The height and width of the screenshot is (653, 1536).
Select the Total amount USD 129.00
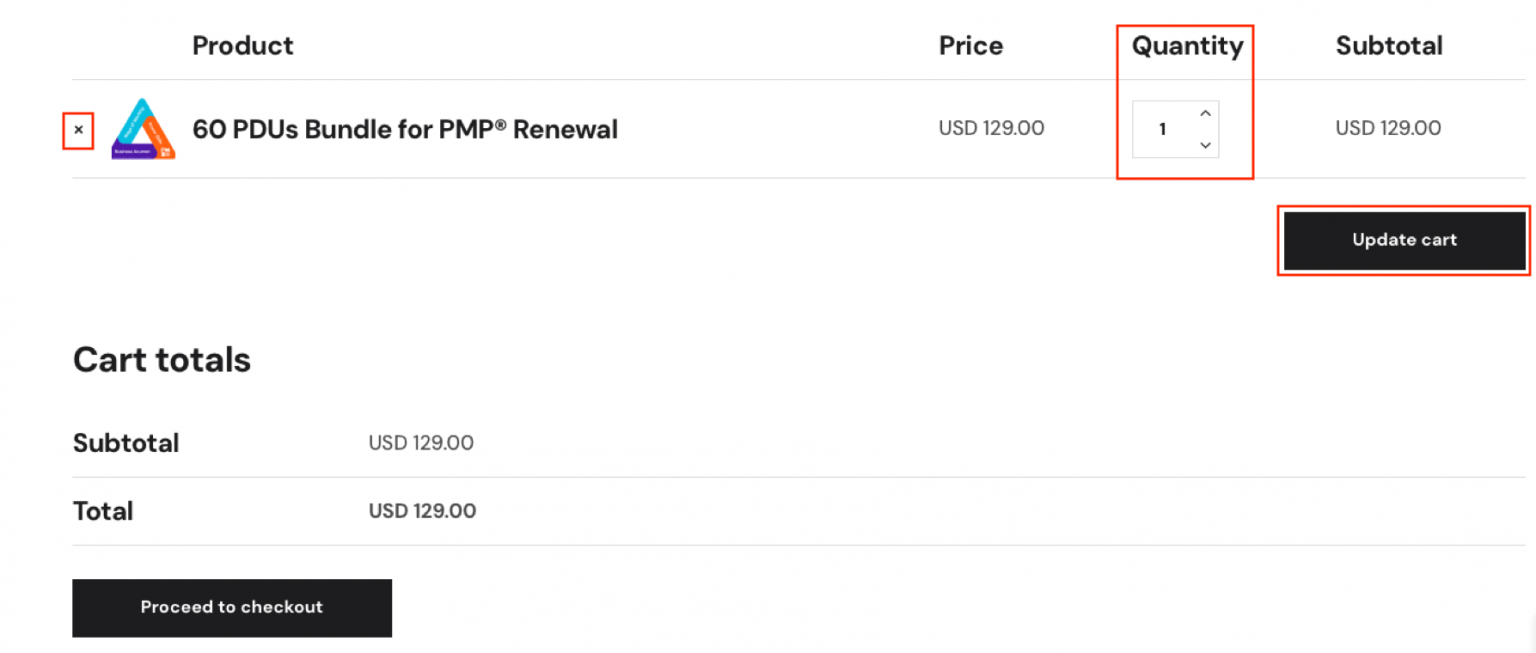coord(422,511)
